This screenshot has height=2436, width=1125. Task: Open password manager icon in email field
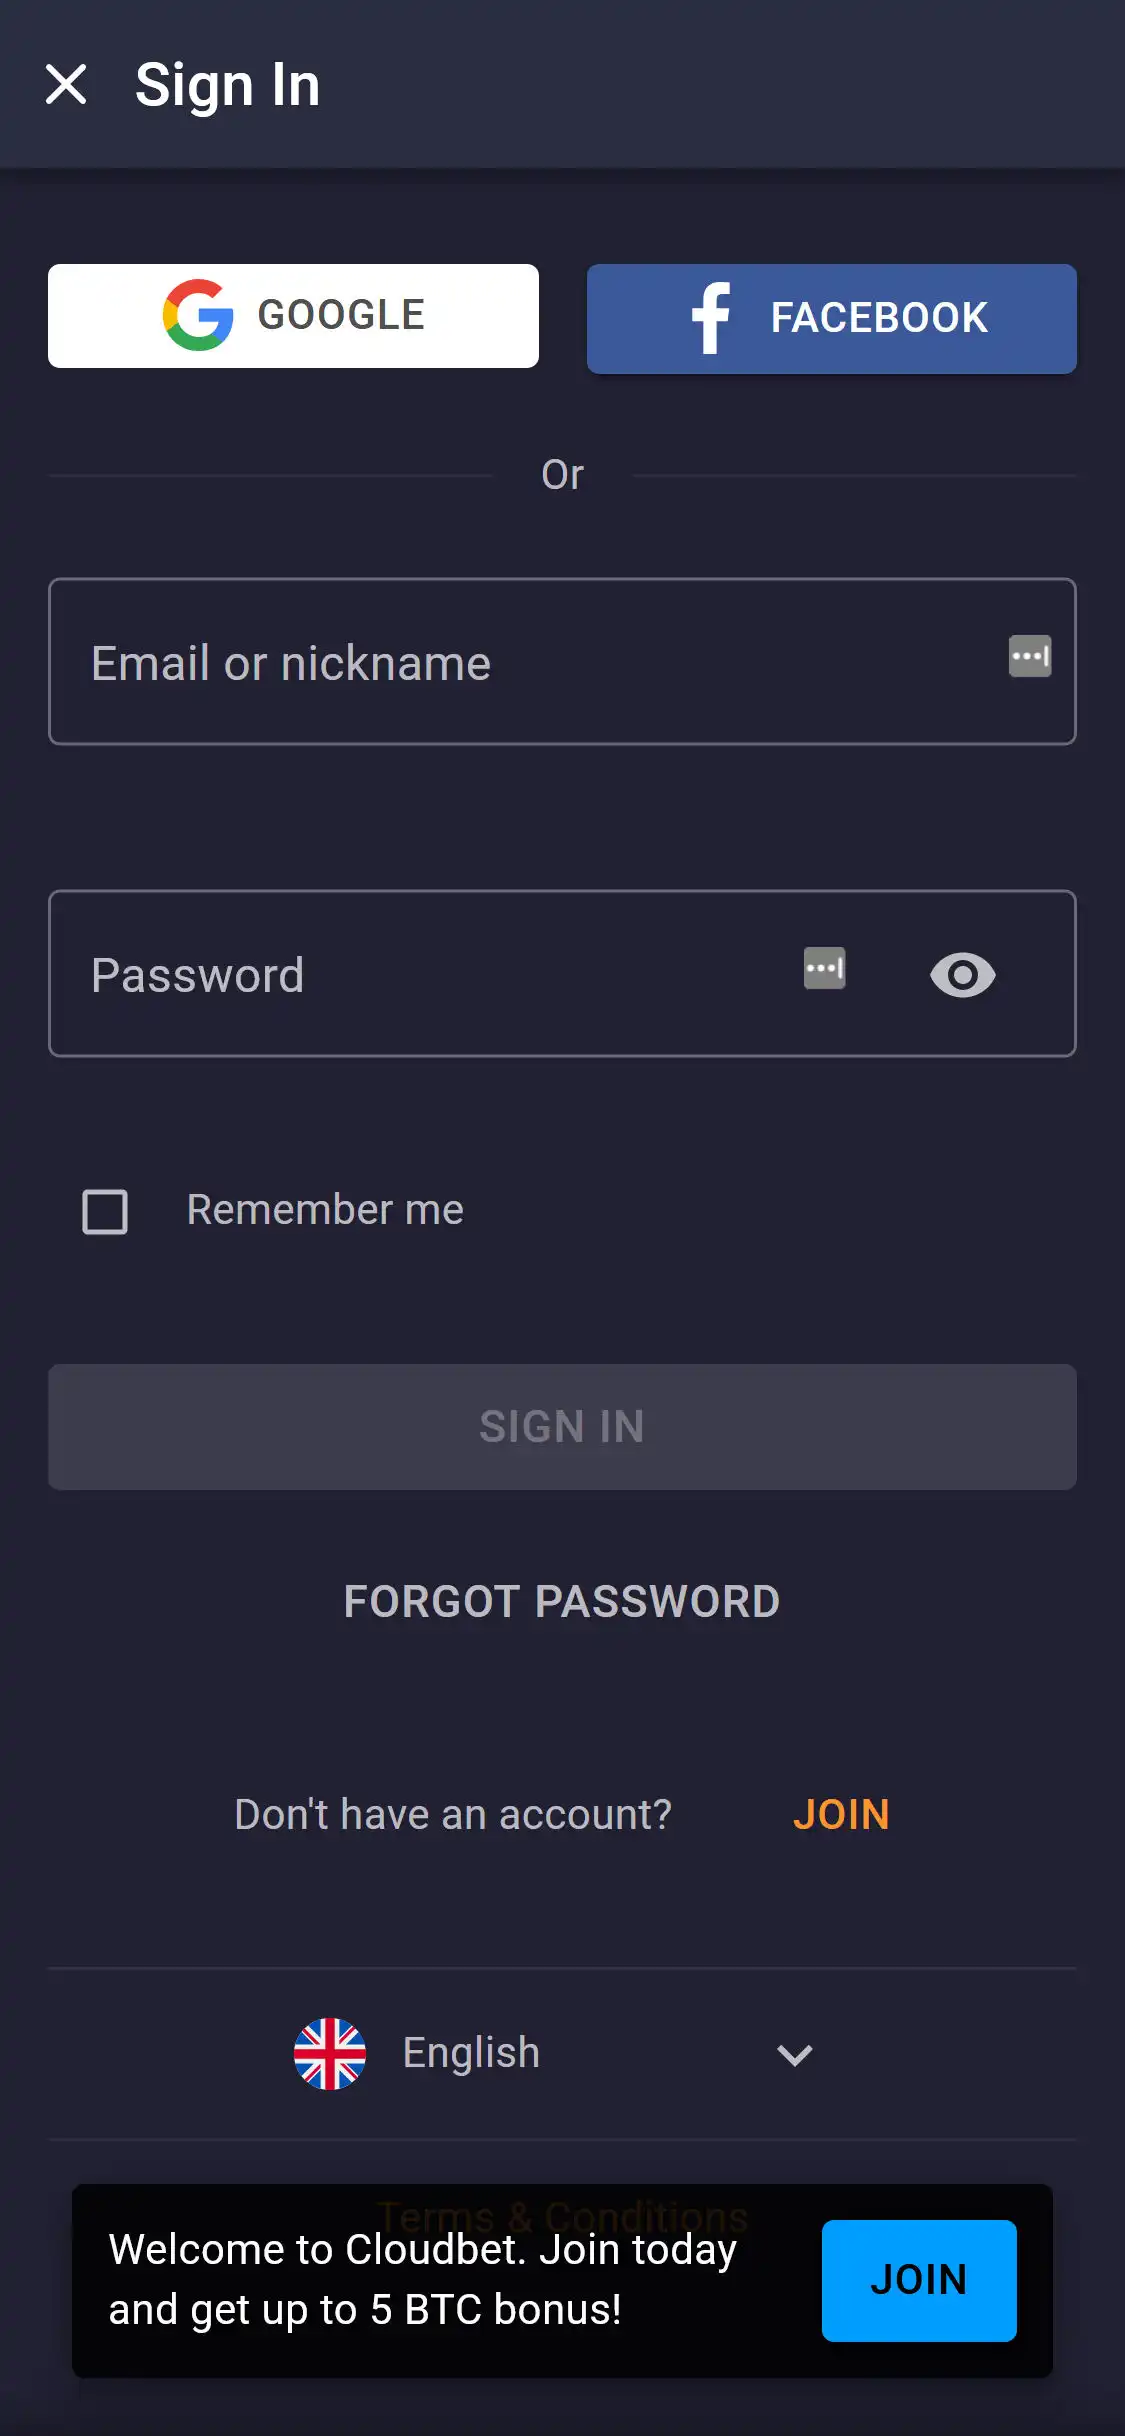(x=1029, y=656)
